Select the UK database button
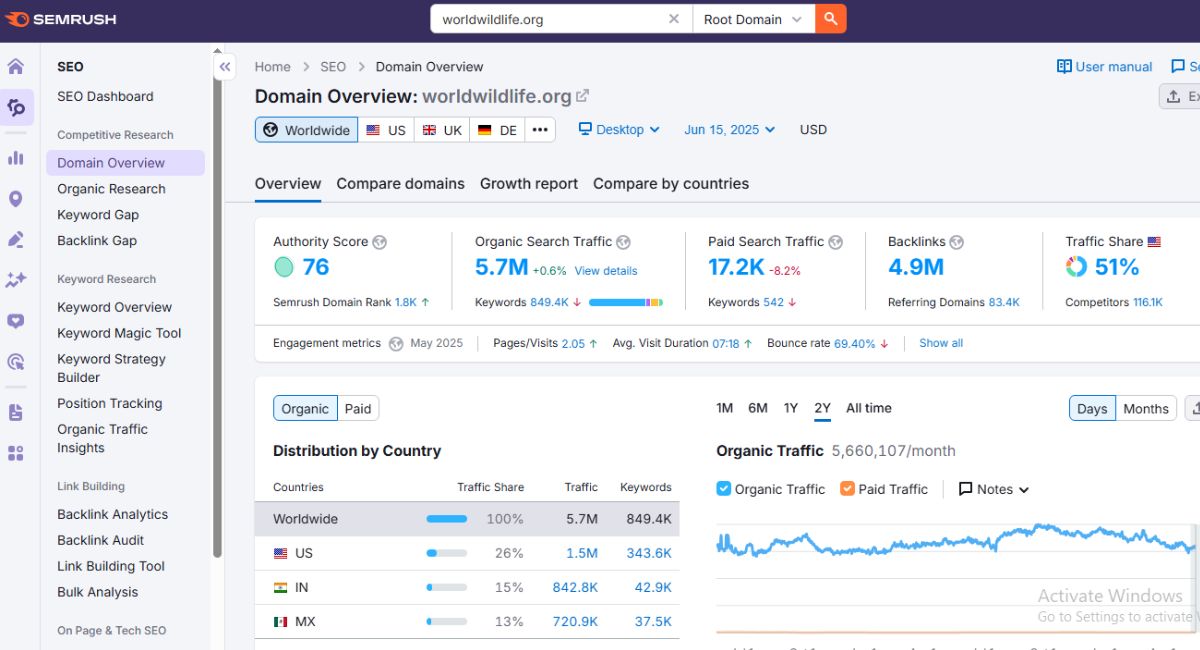This screenshot has width=1200, height=650. (442, 130)
